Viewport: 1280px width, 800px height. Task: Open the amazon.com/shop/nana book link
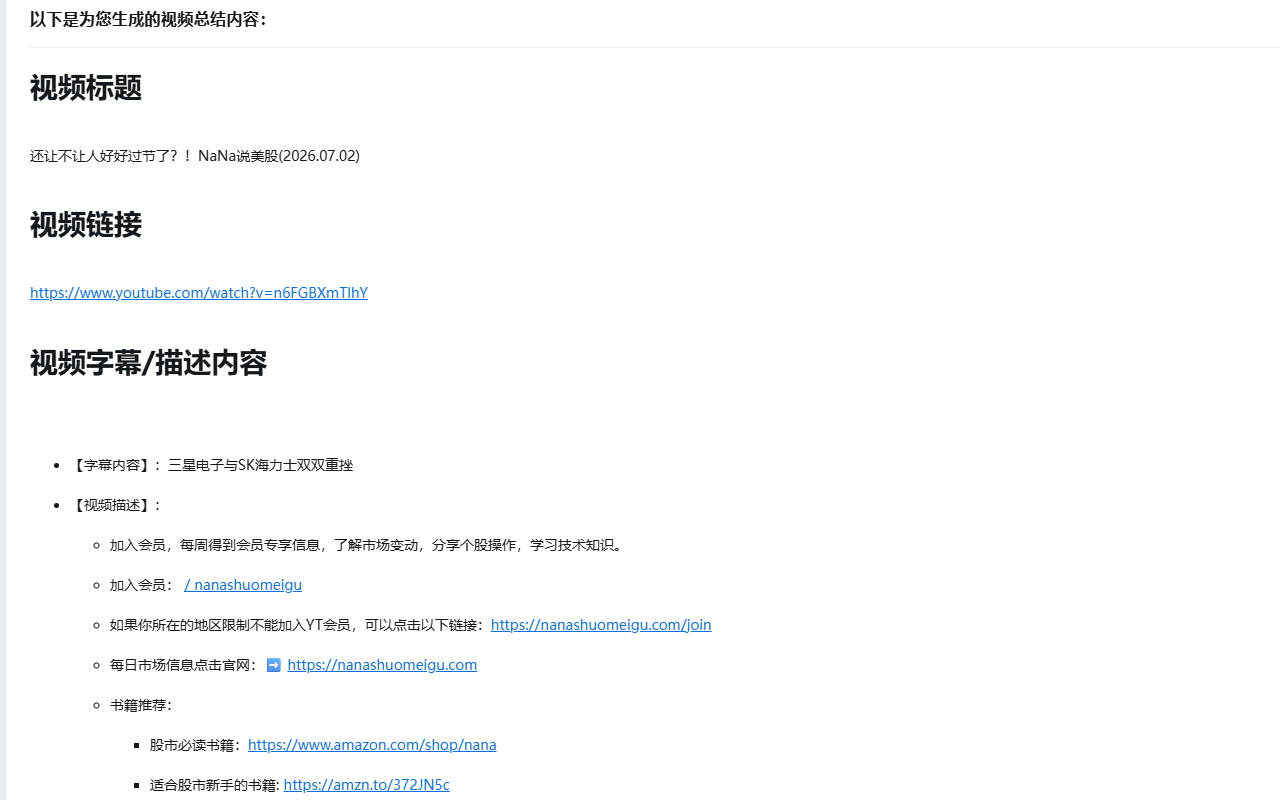pos(372,745)
